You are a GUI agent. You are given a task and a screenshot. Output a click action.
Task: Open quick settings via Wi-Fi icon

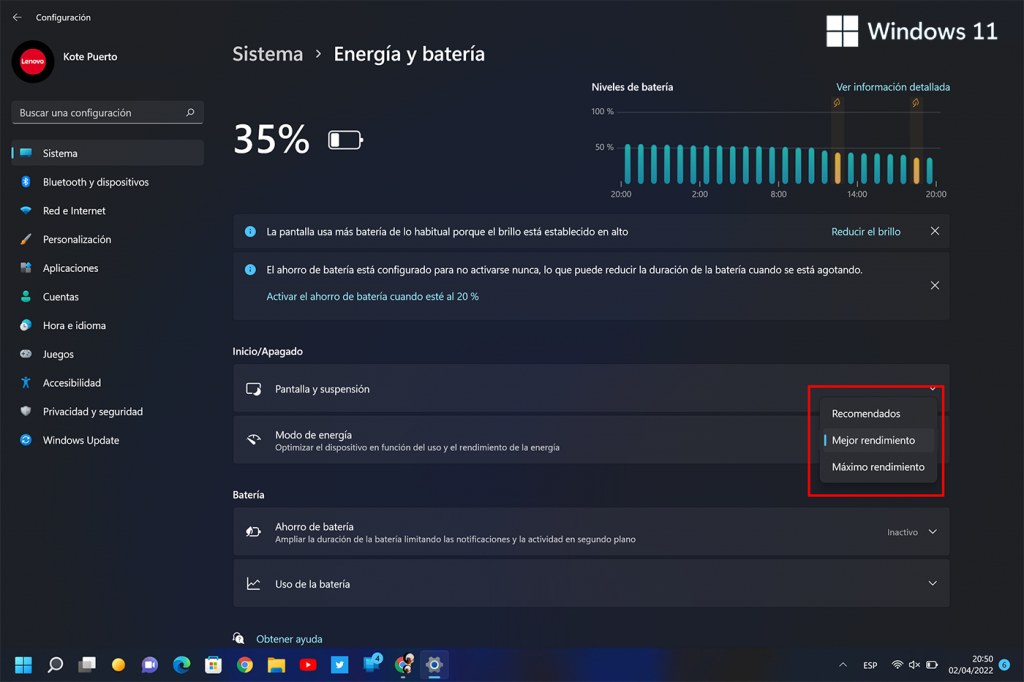897,665
